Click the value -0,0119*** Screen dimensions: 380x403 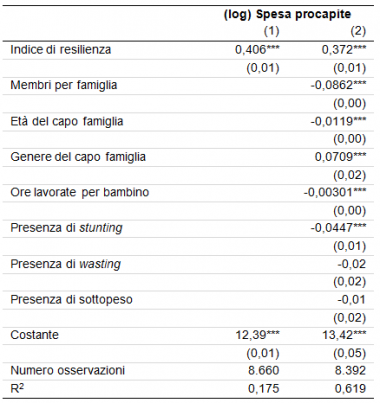338,121
